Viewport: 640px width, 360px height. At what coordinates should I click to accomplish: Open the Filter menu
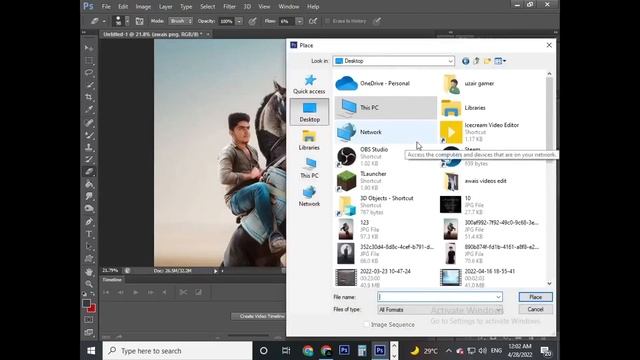click(229, 7)
